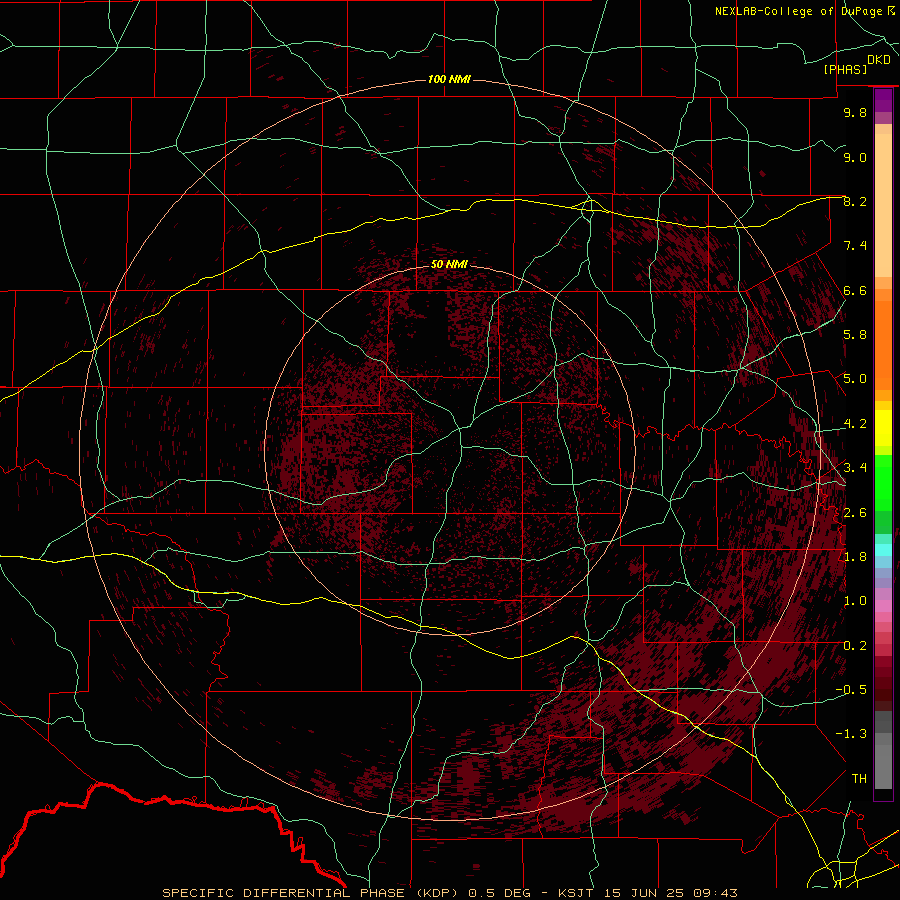Click the 2.6 value on the scale
The width and height of the screenshot is (900, 900).
855,513
